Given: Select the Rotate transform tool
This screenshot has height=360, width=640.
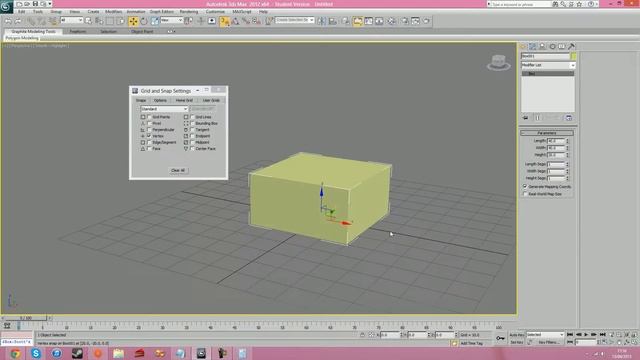Looking at the screenshot, I should [x=144, y=21].
